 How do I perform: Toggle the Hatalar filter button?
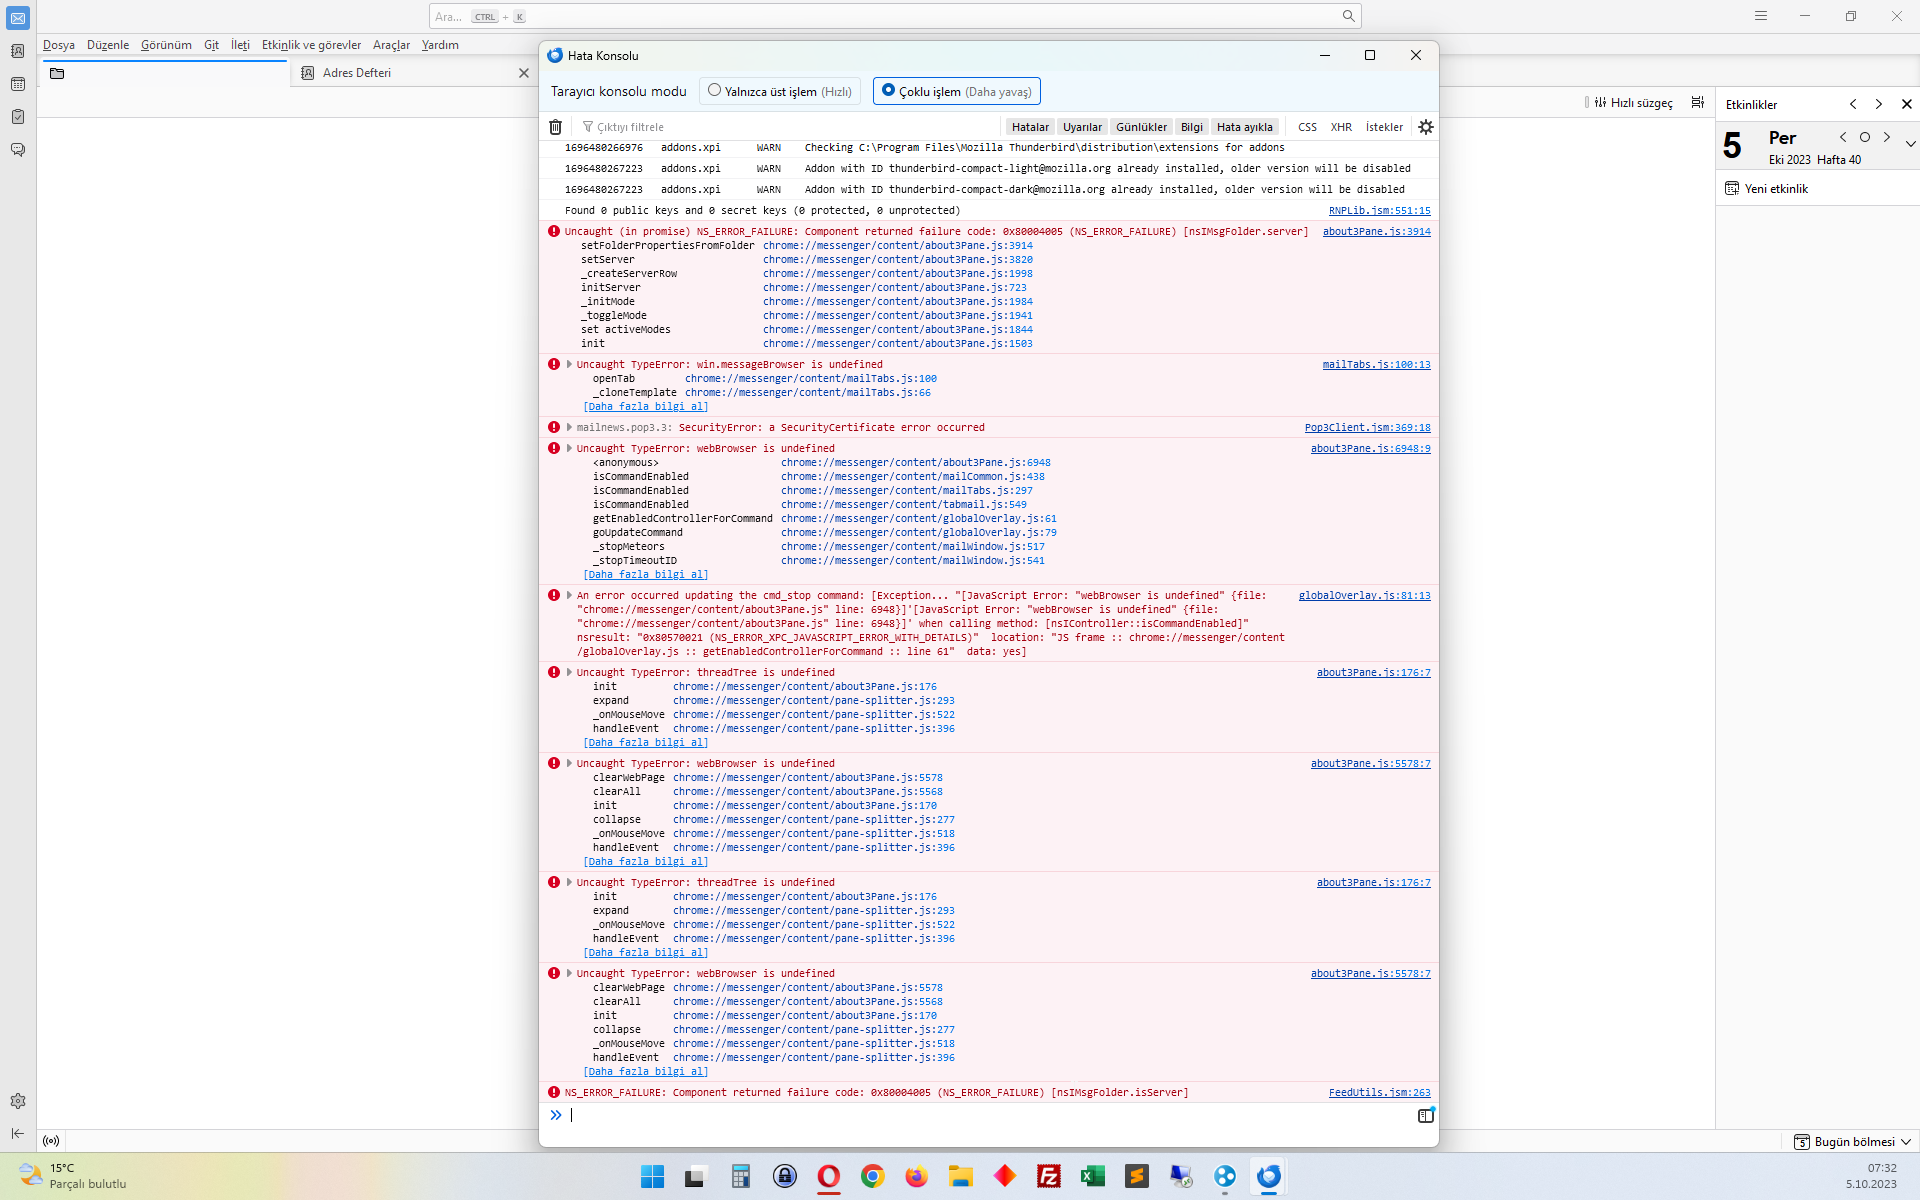pos(1029,127)
